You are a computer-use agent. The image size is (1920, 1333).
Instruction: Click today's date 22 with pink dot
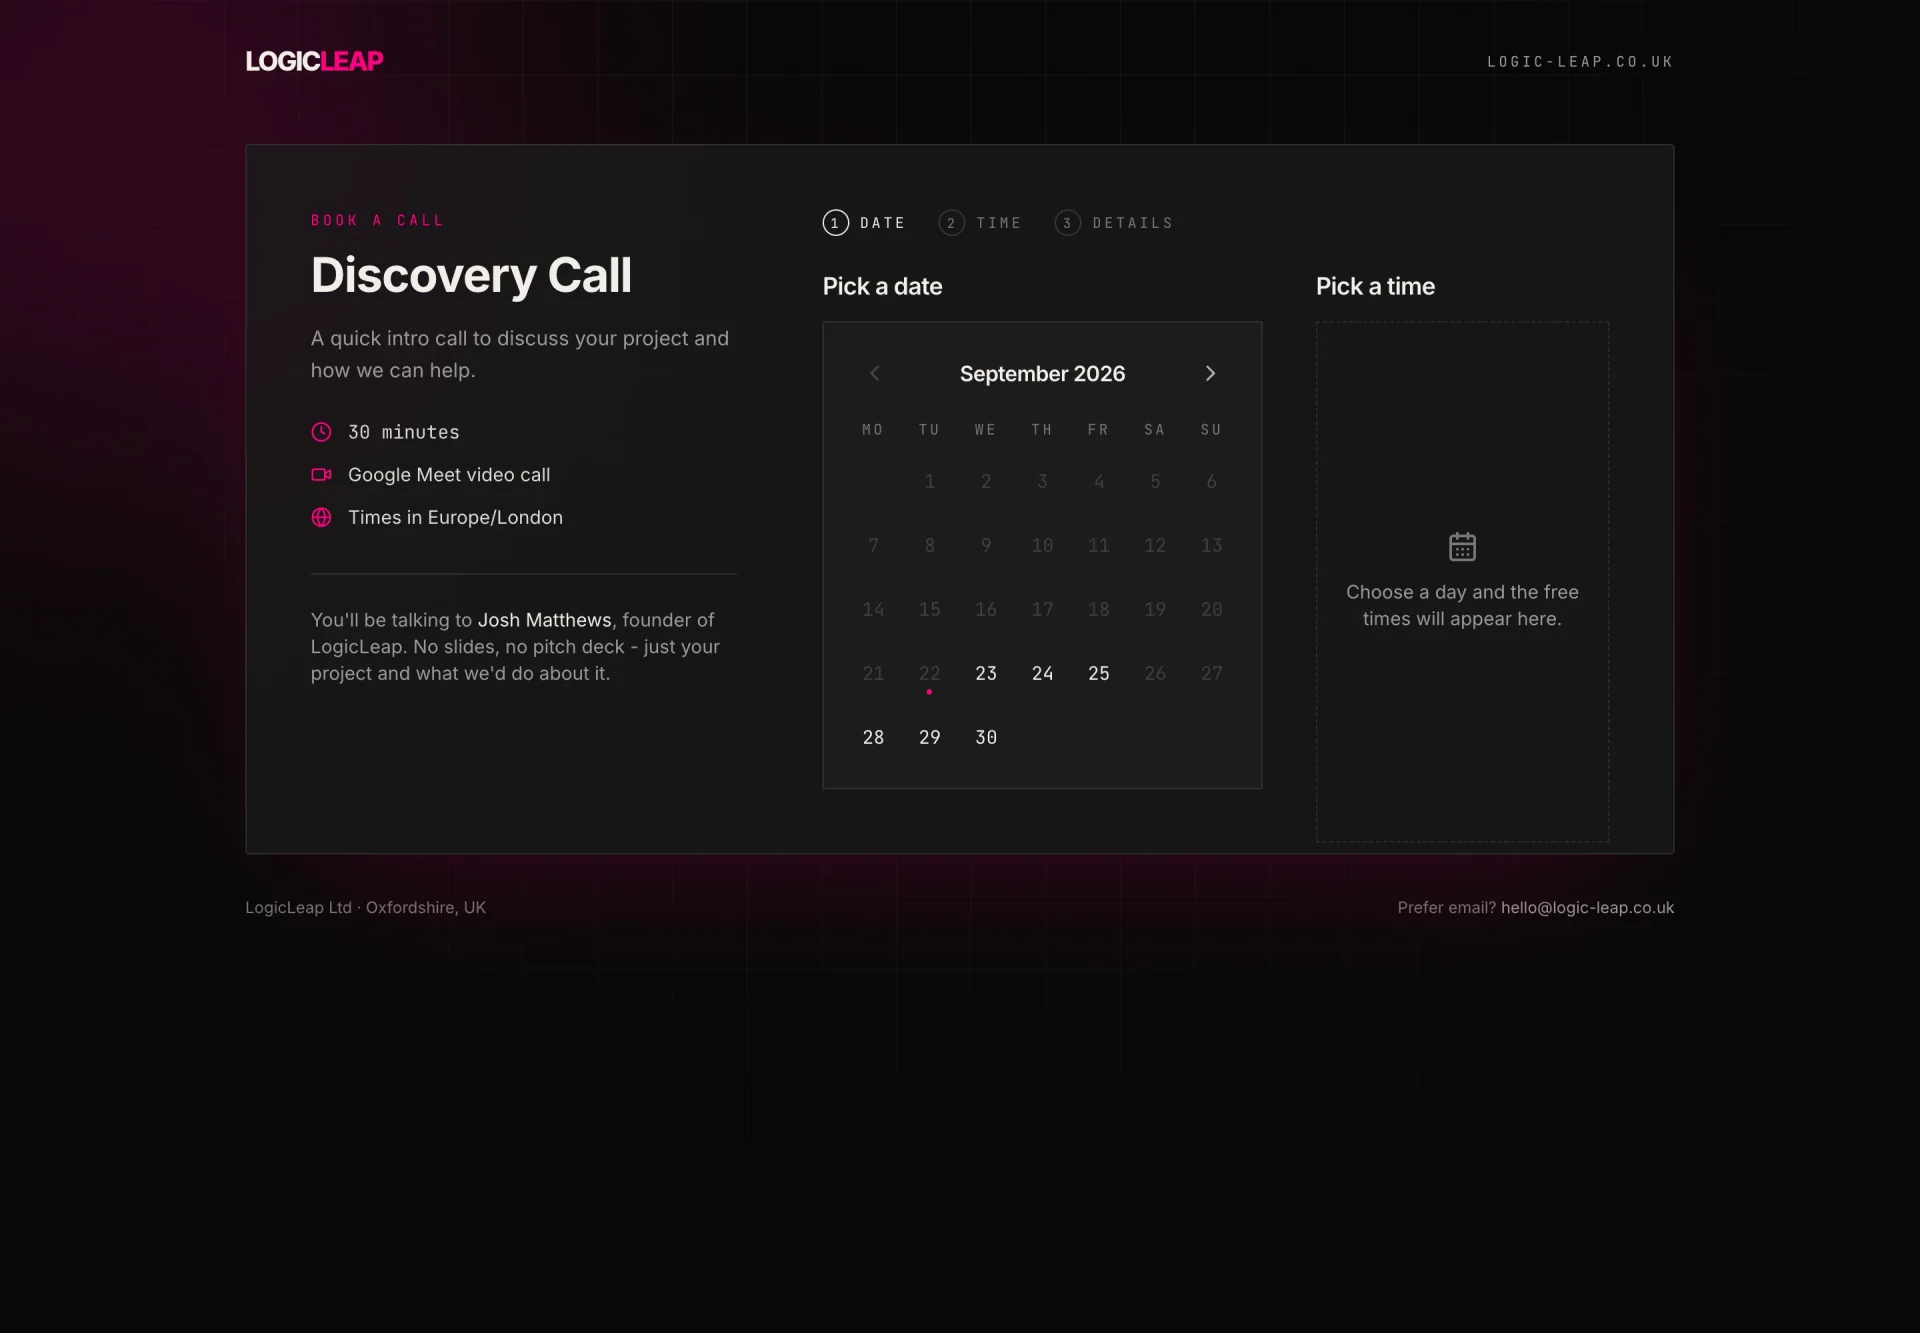tap(930, 673)
